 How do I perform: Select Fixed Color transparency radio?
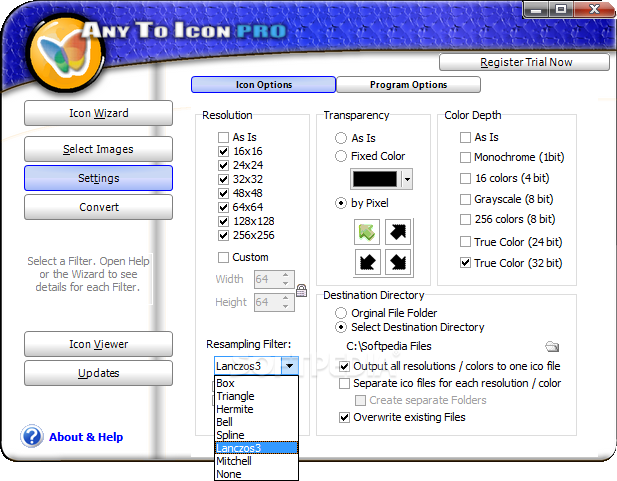[x=341, y=156]
